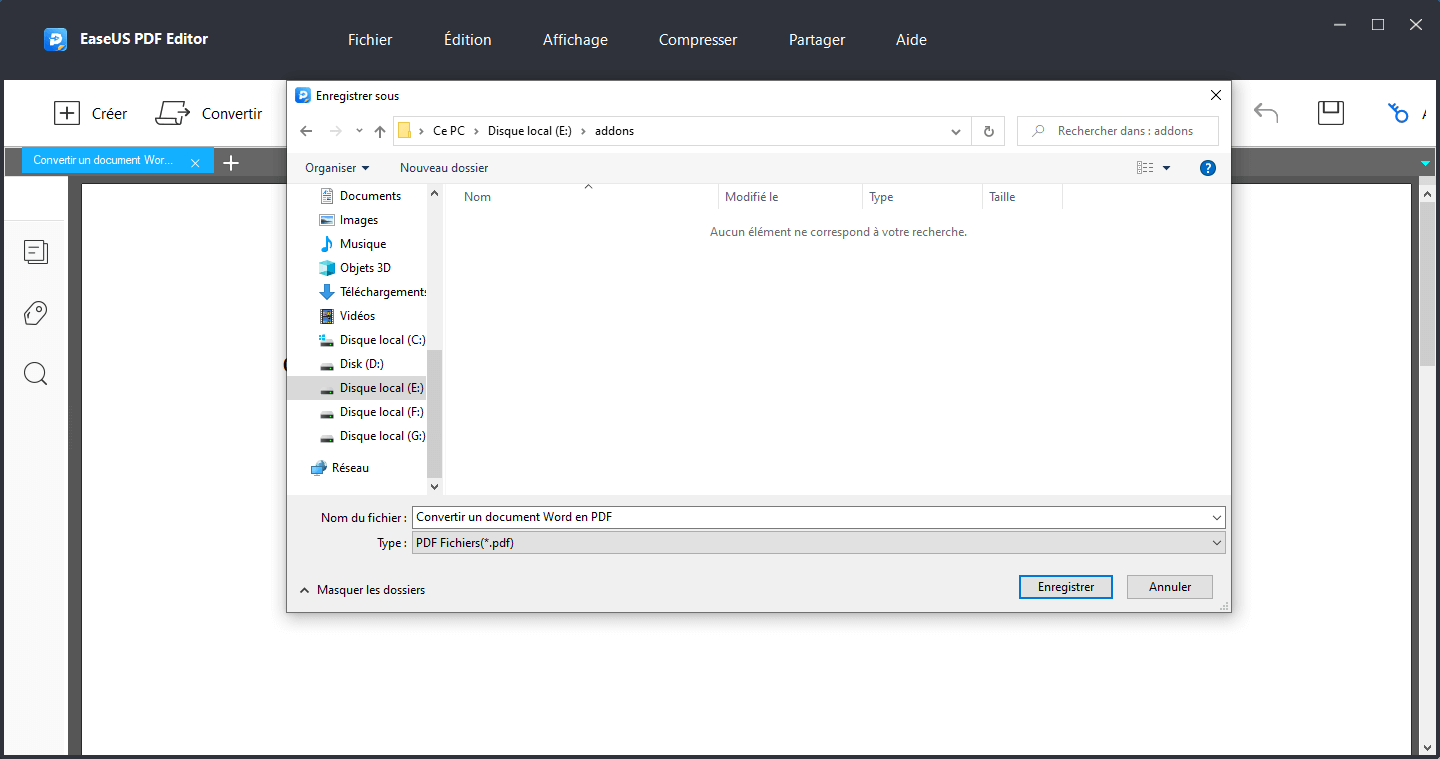Click the Rechercher dans addons search field
The height and width of the screenshot is (759, 1440).
pyautogui.click(x=1117, y=130)
